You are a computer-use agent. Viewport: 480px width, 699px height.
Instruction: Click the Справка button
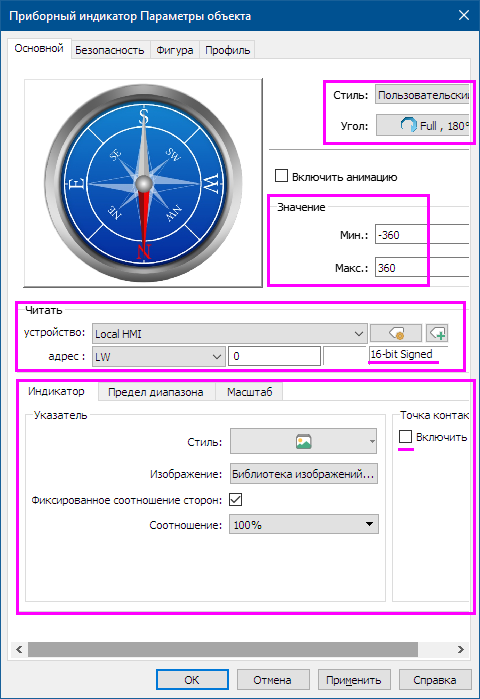pyautogui.click(x=435, y=679)
